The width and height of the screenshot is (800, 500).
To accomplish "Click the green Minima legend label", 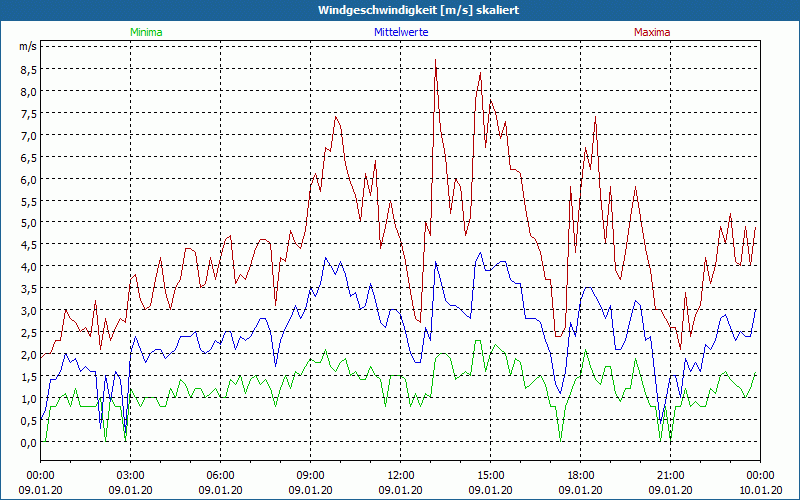I will 146,32.
